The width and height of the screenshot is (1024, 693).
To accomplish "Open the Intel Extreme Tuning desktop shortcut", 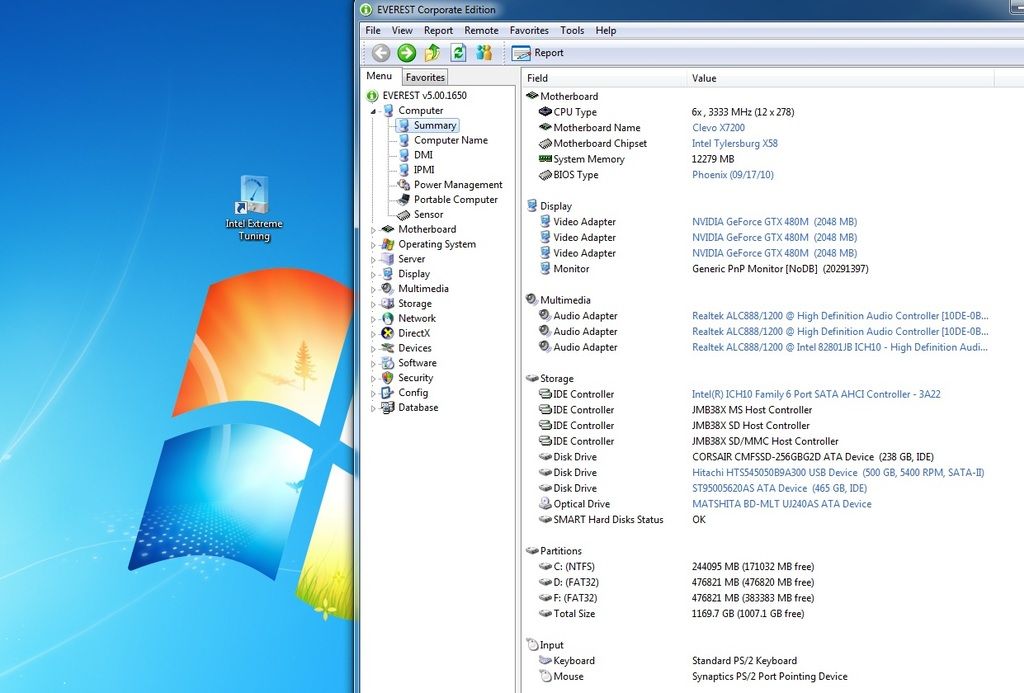I will point(254,209).
